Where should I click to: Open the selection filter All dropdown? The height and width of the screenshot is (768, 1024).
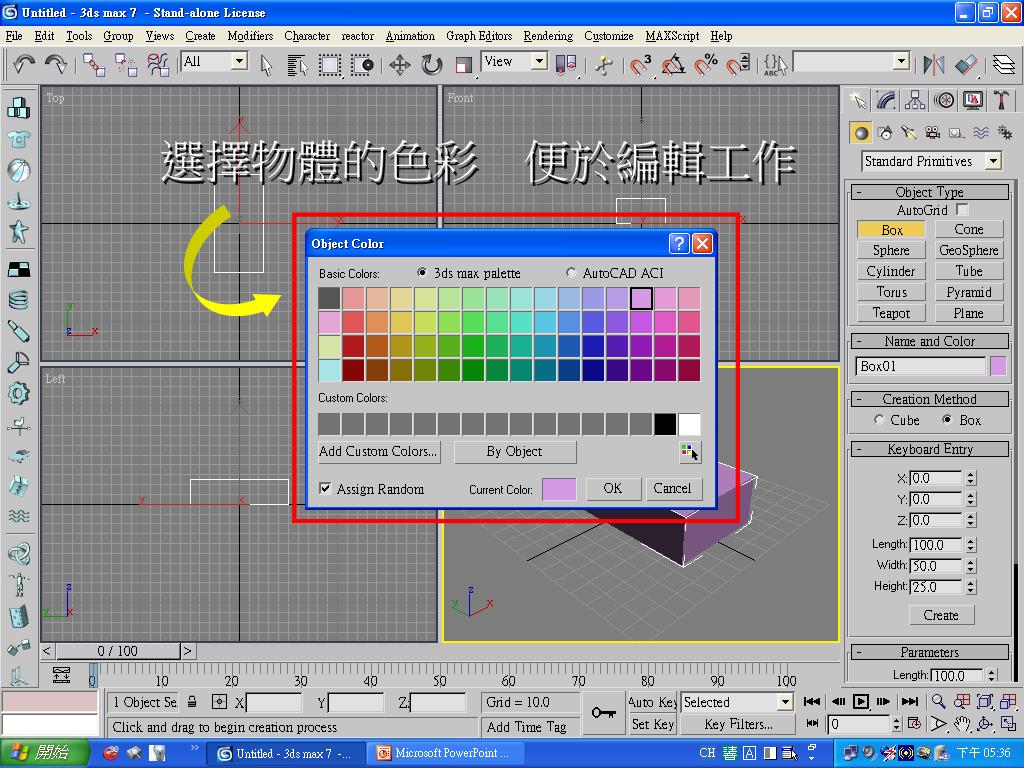point(240,61)
